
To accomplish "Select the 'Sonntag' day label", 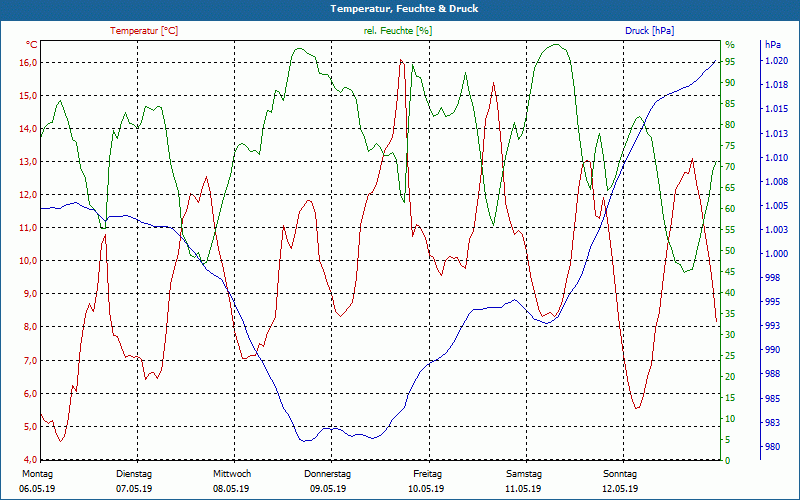I will (620, 474).
